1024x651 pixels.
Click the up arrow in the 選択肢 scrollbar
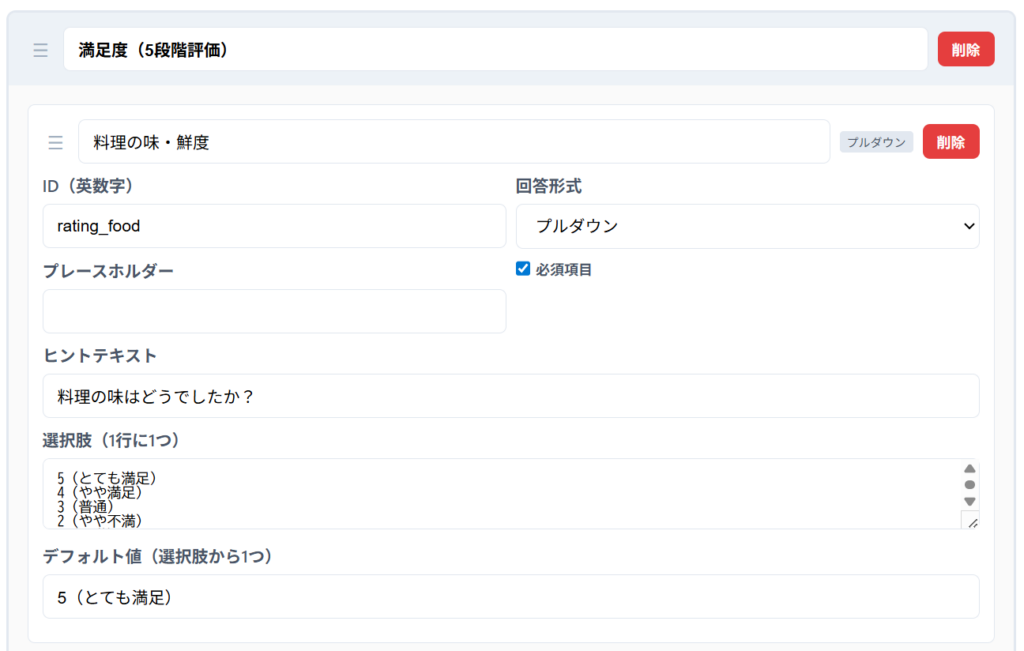(969, 468)
